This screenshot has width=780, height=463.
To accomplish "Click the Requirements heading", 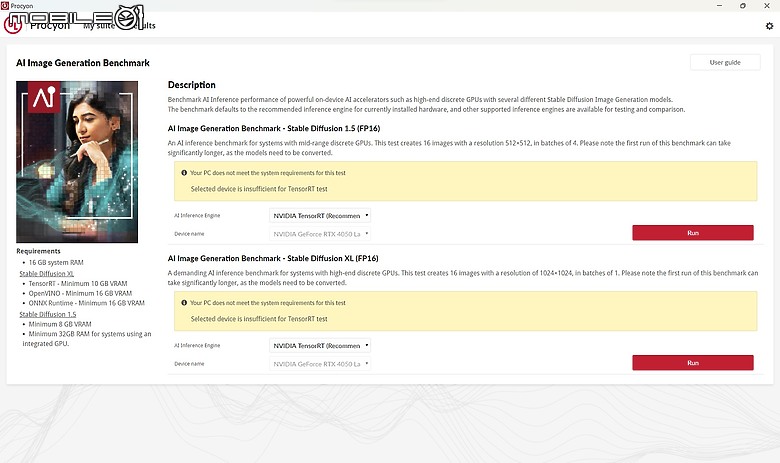I will click(38, 251).
